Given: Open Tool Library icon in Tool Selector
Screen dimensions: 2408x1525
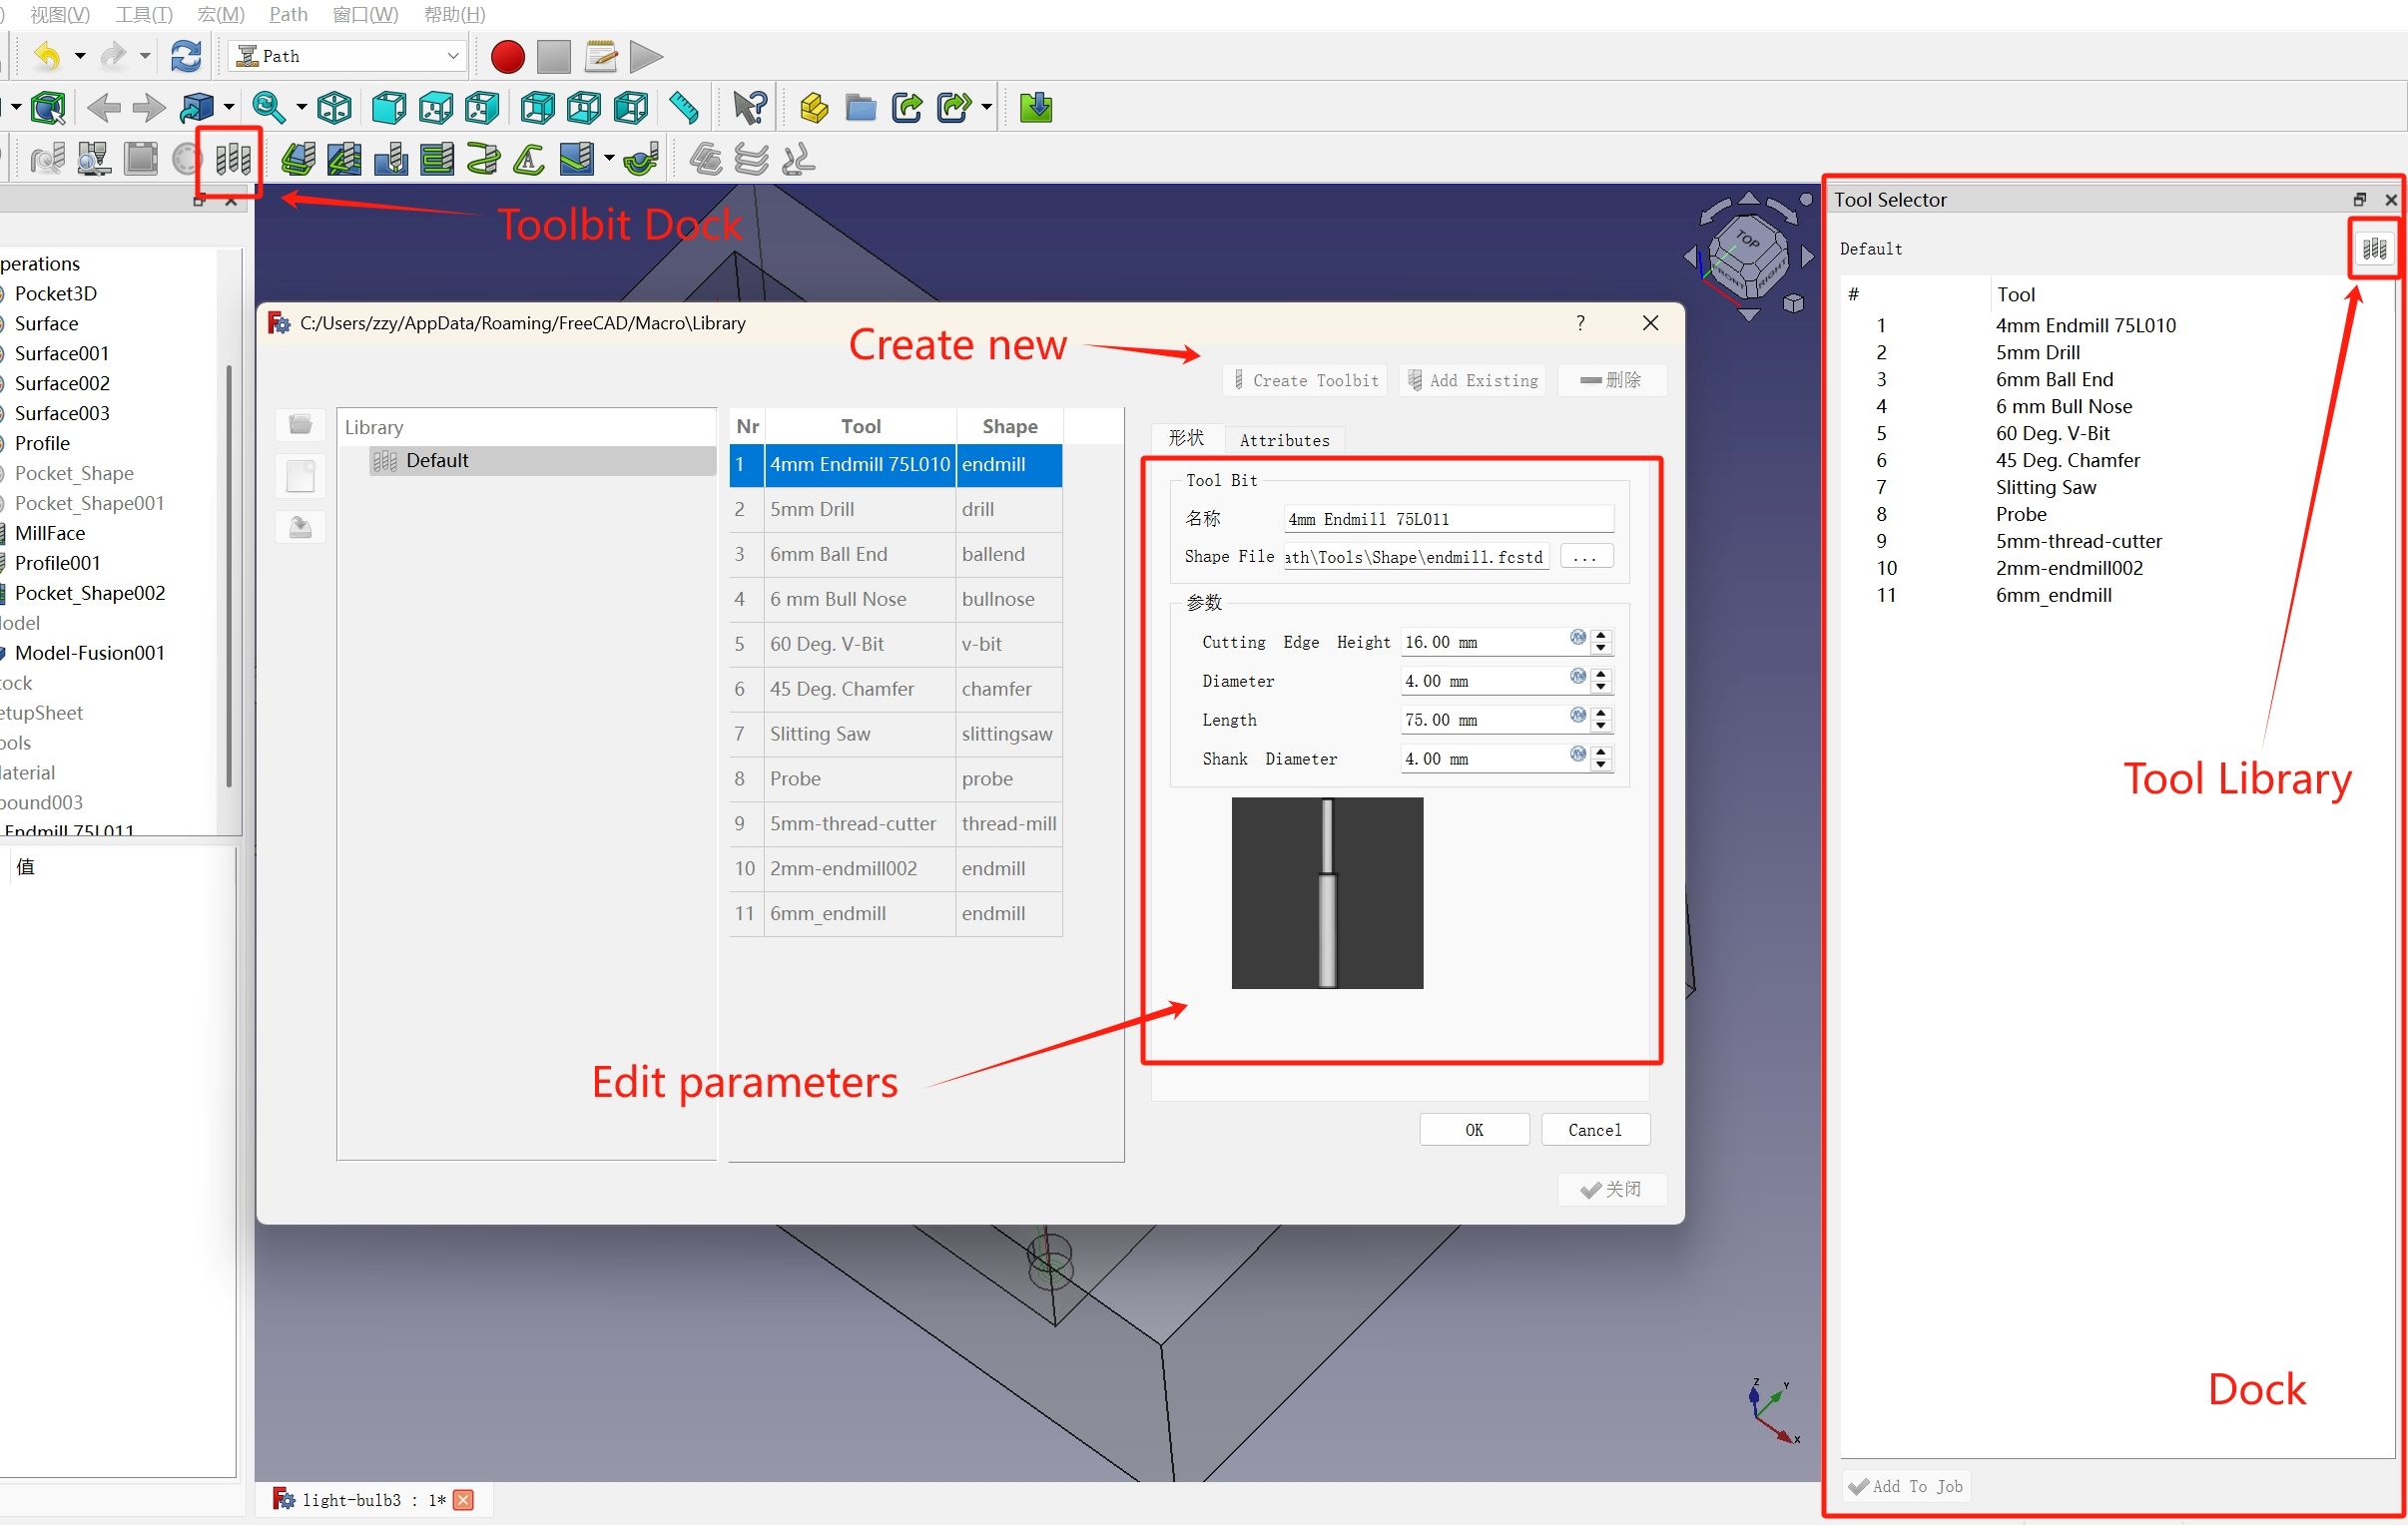Looking at the screenshot, I should tap(2374, 249).
